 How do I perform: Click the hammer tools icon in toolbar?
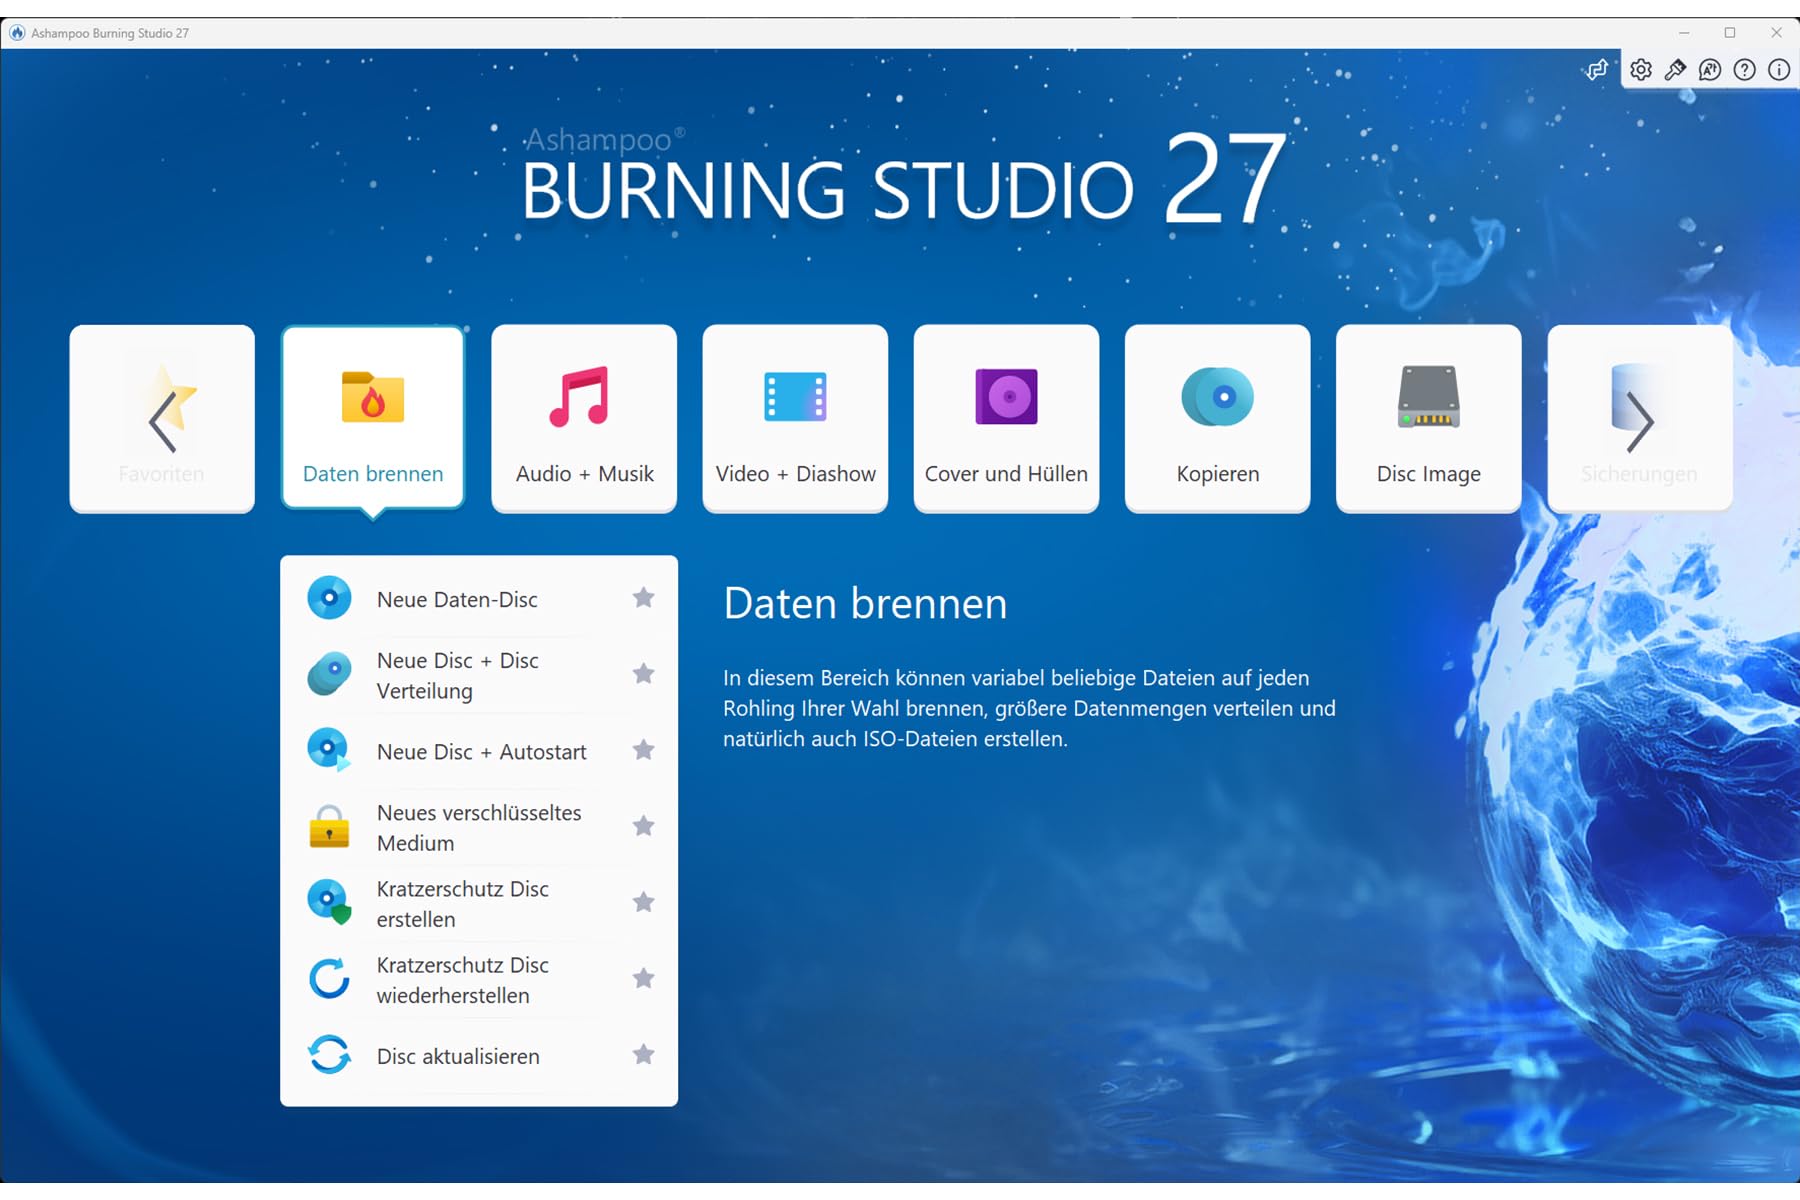tap(1675, 70)
